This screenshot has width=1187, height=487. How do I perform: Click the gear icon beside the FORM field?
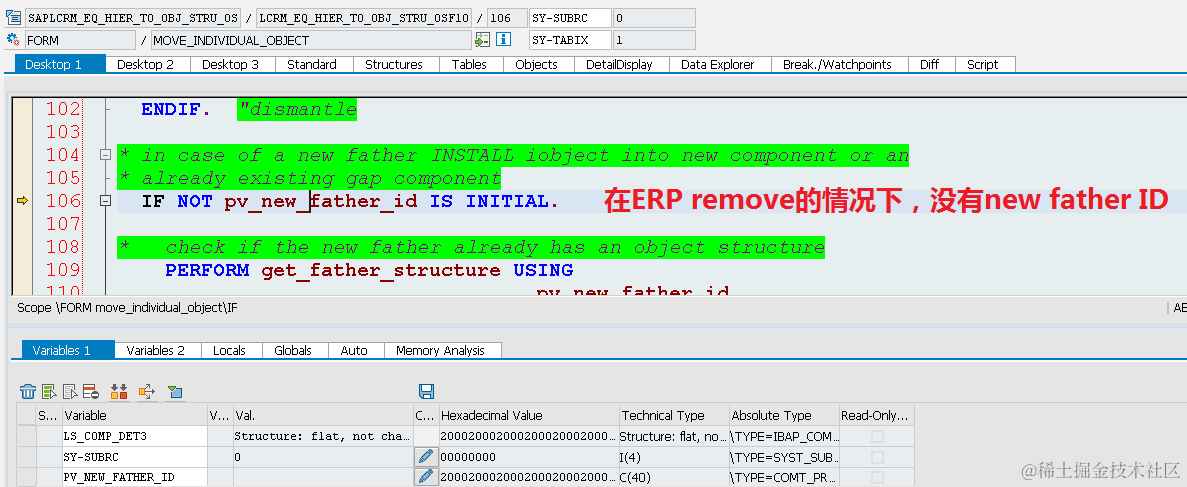coord(13,39)
